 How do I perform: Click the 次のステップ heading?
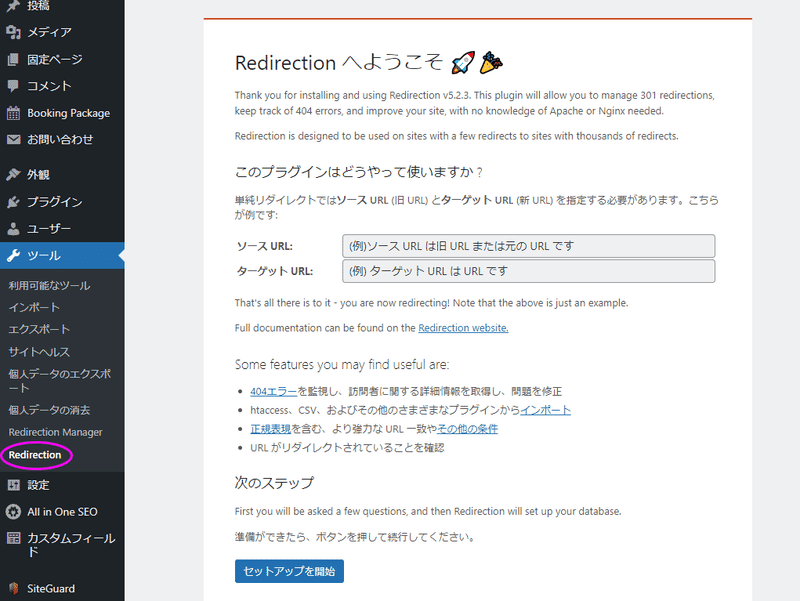(x=274, y=483)
